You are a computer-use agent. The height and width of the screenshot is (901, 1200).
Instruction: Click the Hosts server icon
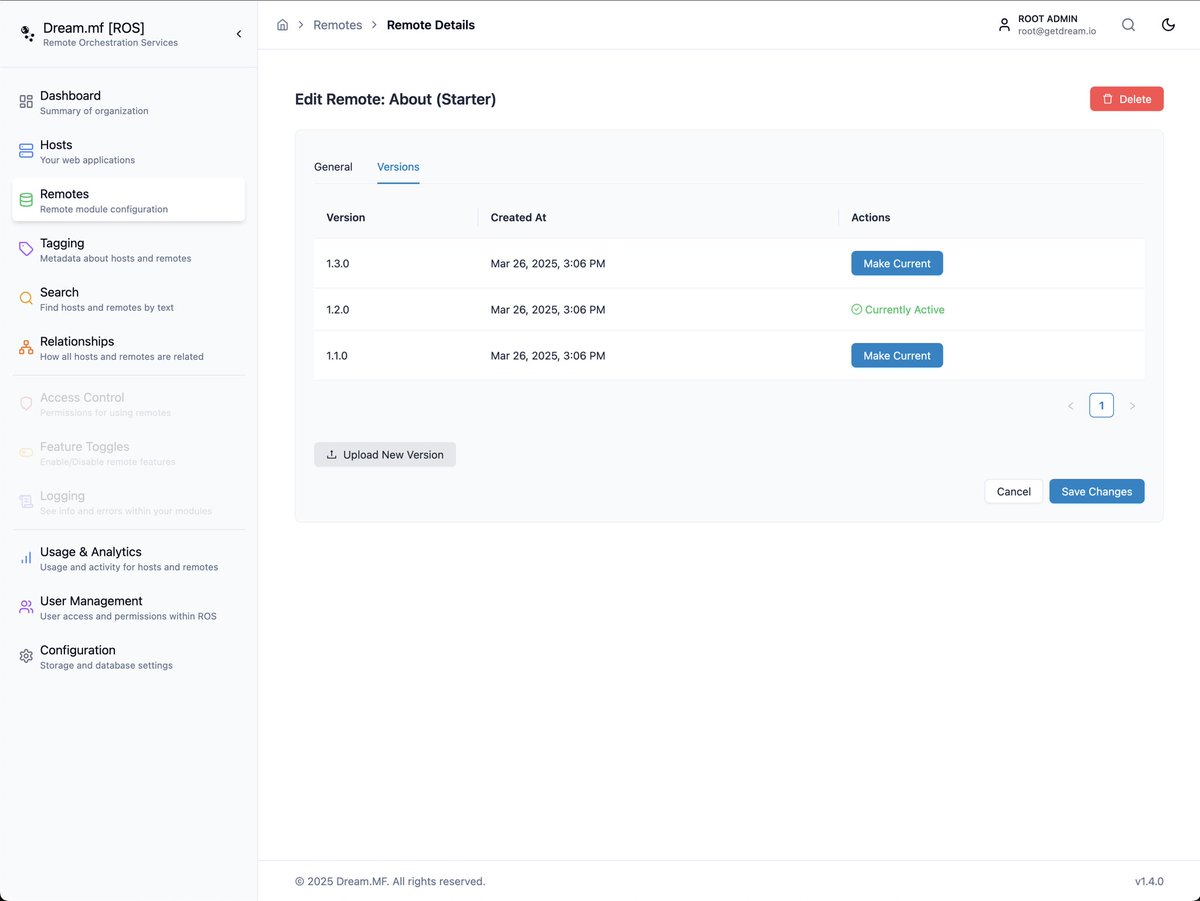pos(26,151)
